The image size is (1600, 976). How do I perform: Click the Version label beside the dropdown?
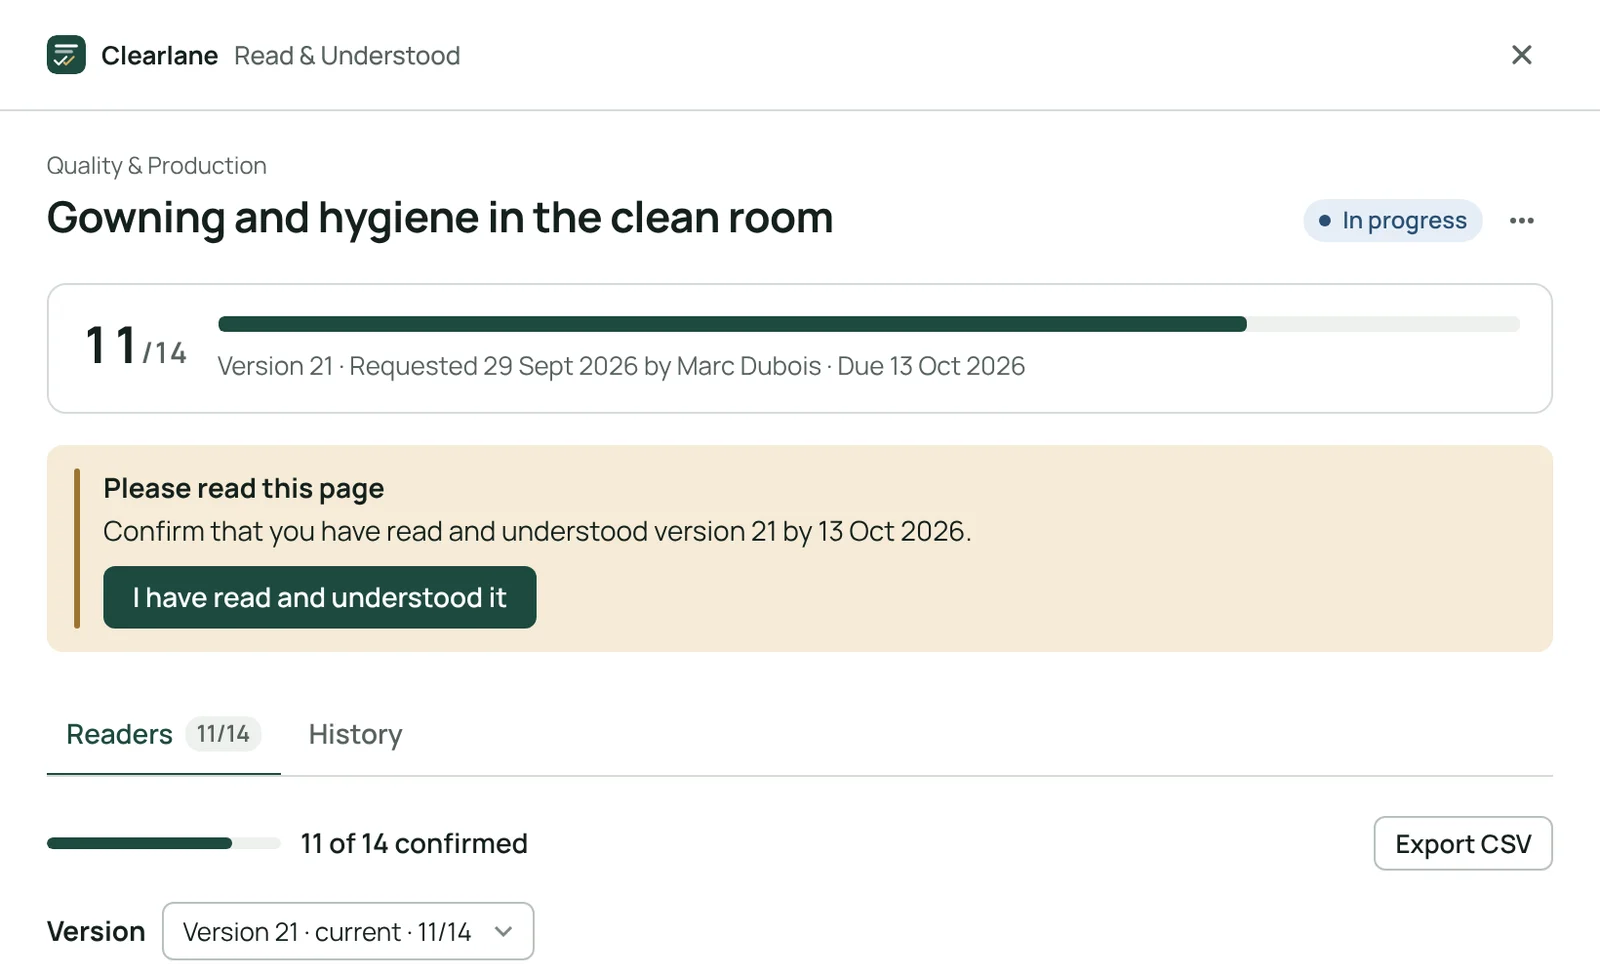point(96,932)
